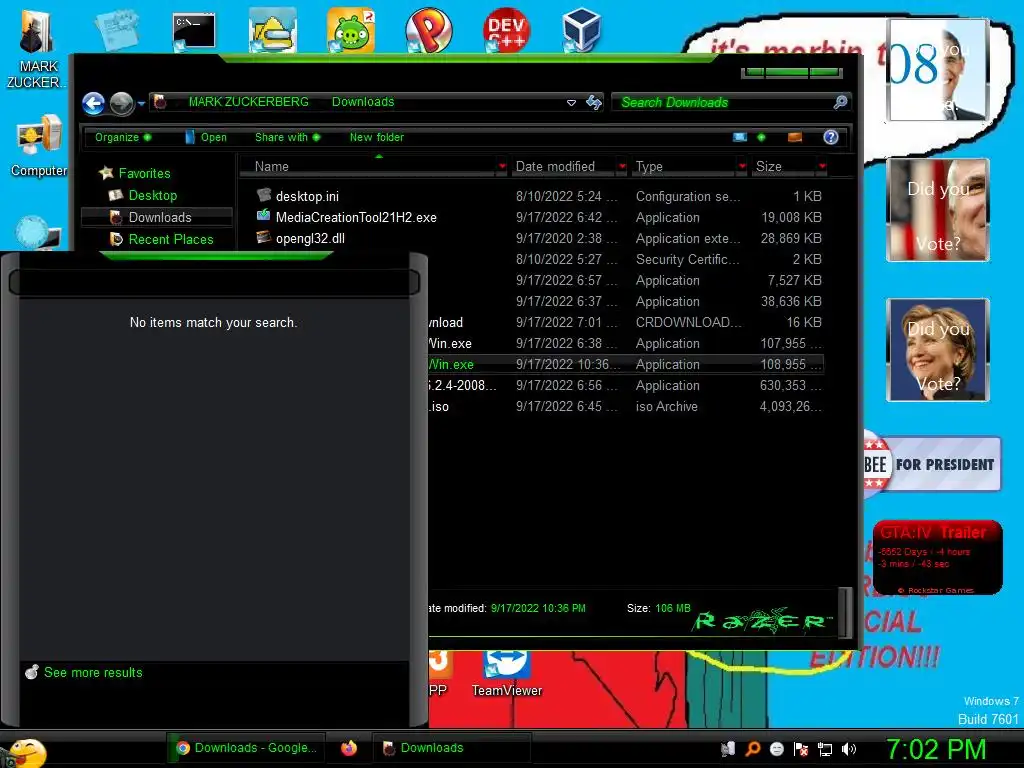
Task: Click MARK ZUCKERBERG in the address bar
Action: pyautogui.click(x=249, y=102)
